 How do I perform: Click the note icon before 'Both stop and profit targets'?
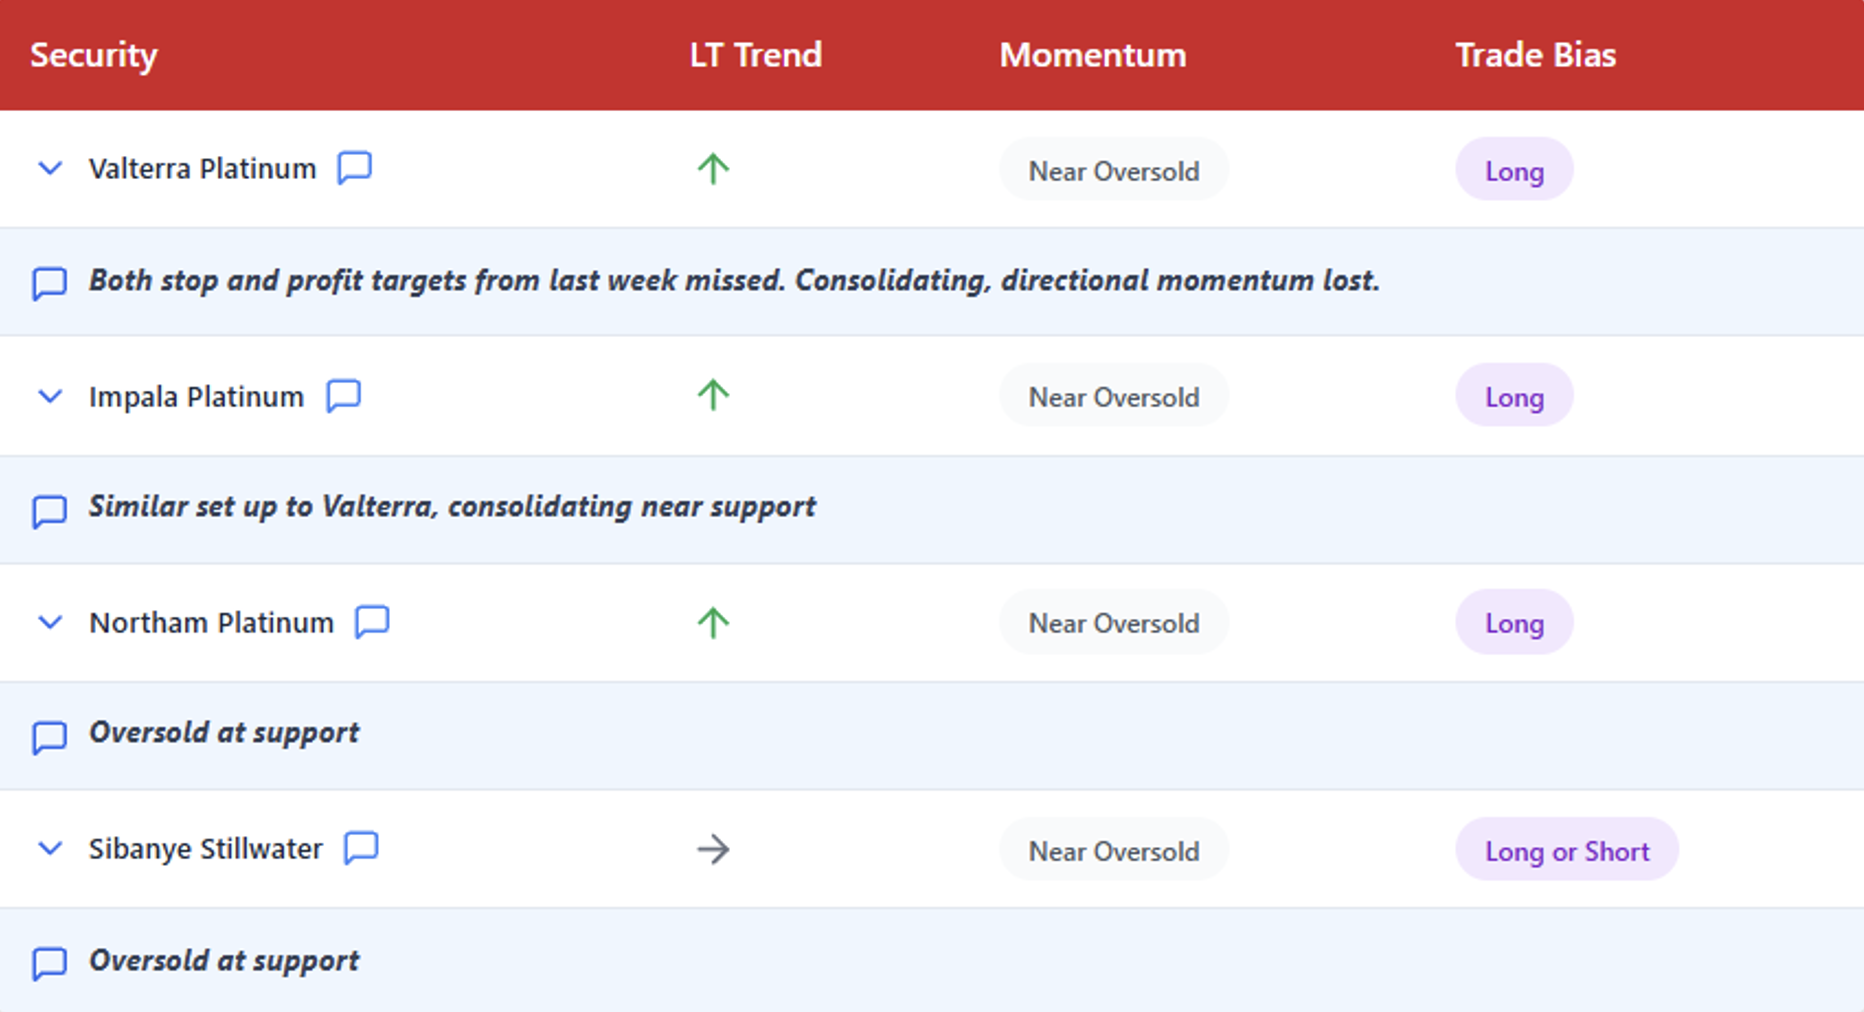point(49,284)
